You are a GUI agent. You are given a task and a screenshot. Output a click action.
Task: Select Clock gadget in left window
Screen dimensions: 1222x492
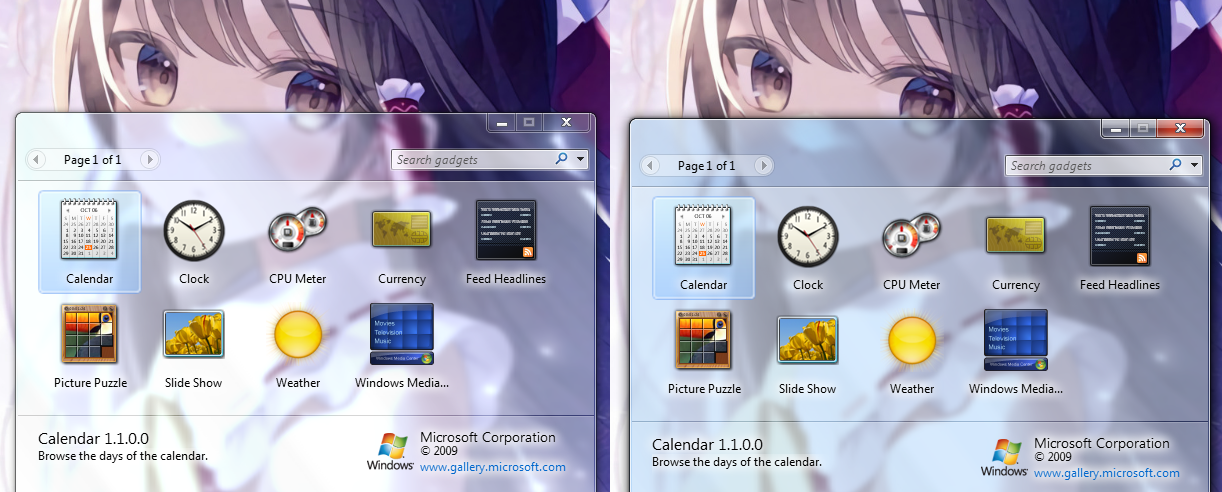(x=194, y=242)
